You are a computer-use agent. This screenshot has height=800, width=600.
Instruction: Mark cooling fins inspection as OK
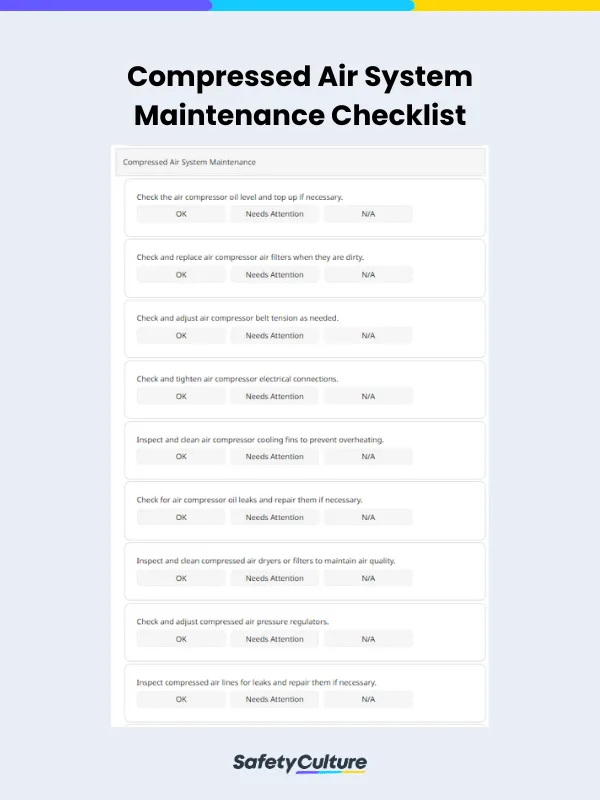tap(180, 457)
